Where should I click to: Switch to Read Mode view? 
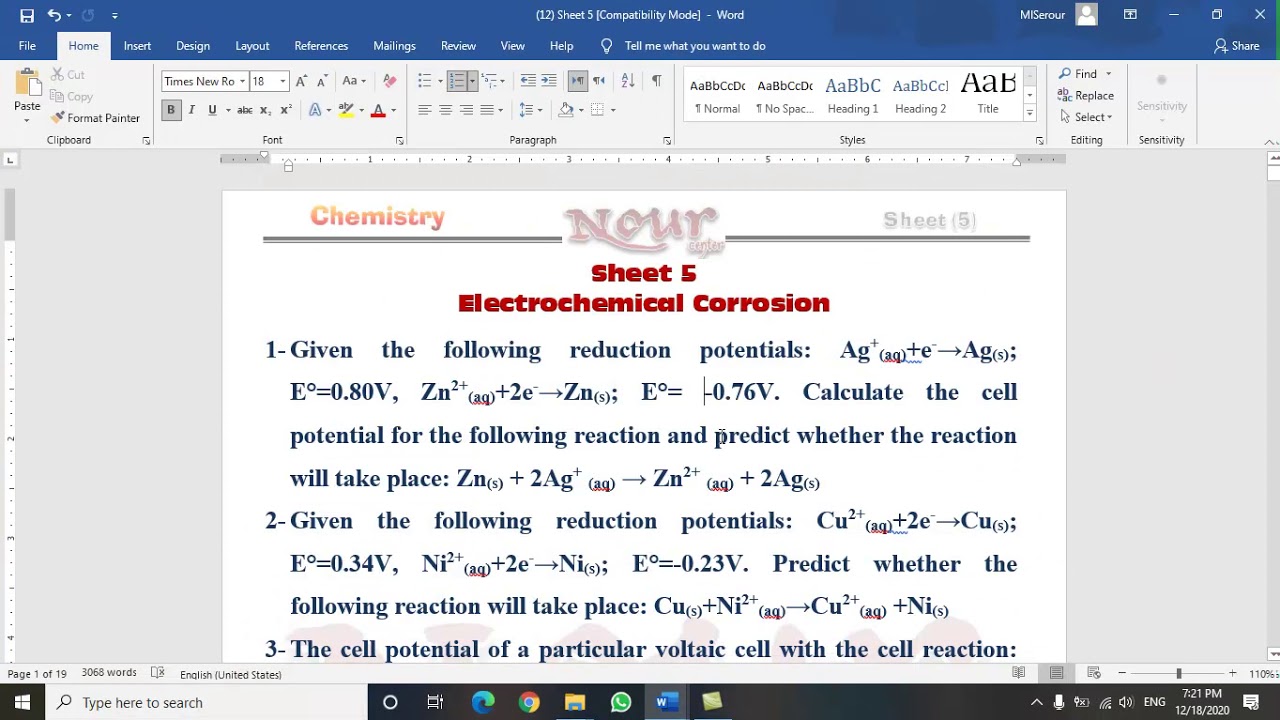click(1019, 674)
